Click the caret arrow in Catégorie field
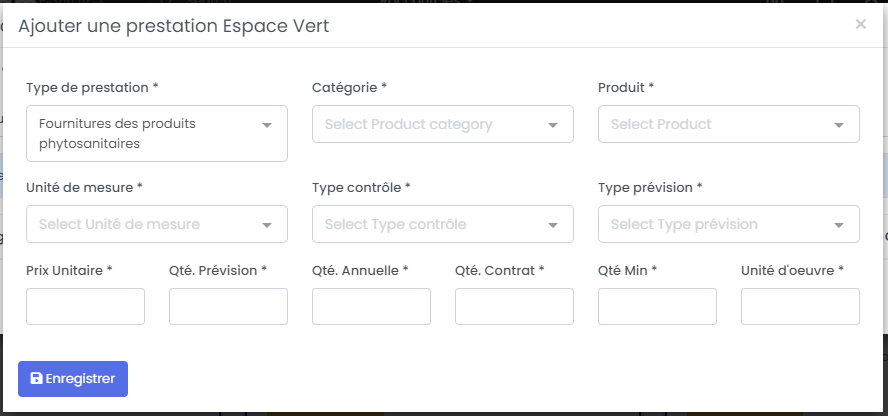Screen dimensions: 888x416 coord(553,125)
